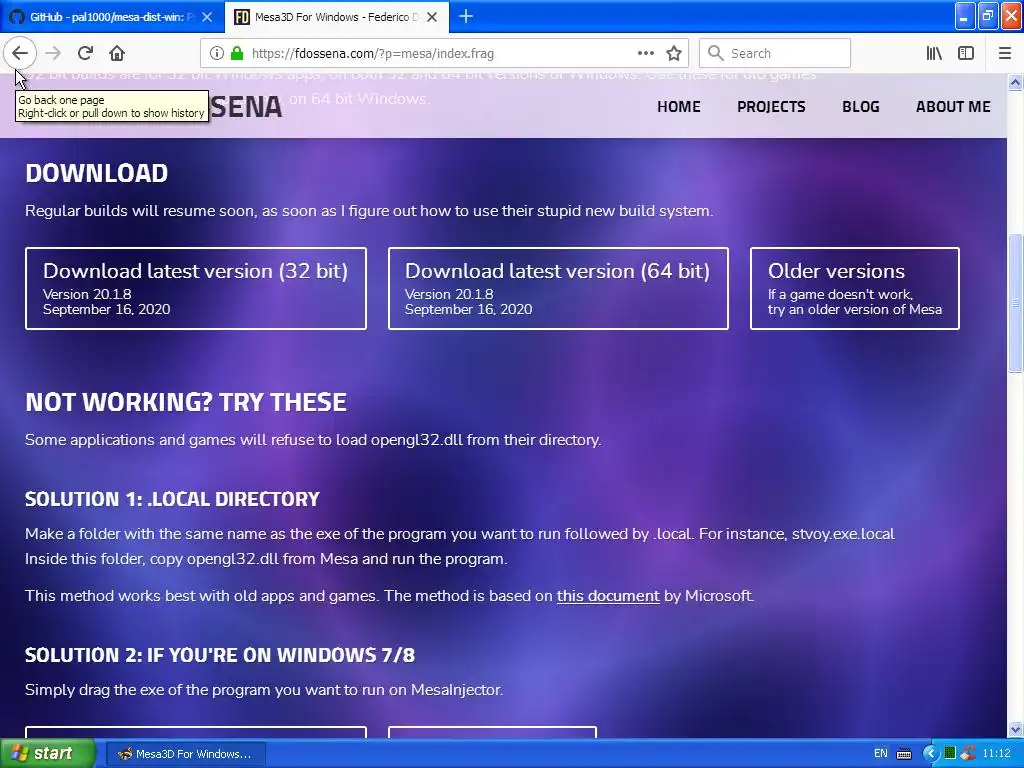The width and height of the screenshot is (1024, 768).
Task: Click the DOWNLOAD heading
Action: [x=97, y=173]
